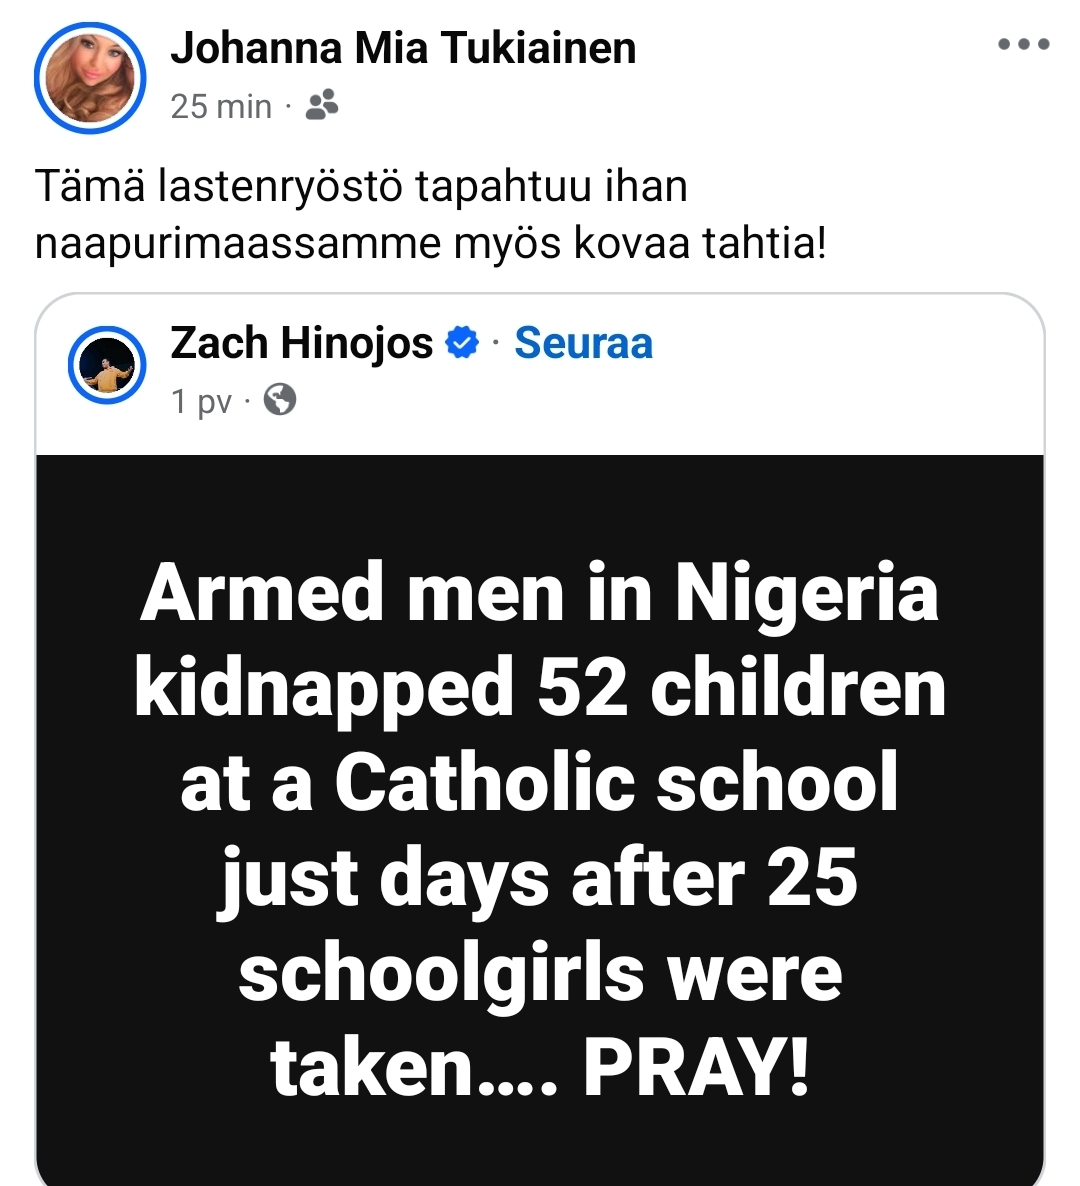The image size is (1080, 1186).
Task: Open Johanna Mia Tukiainen's profile picture
Action: point(90,77)
